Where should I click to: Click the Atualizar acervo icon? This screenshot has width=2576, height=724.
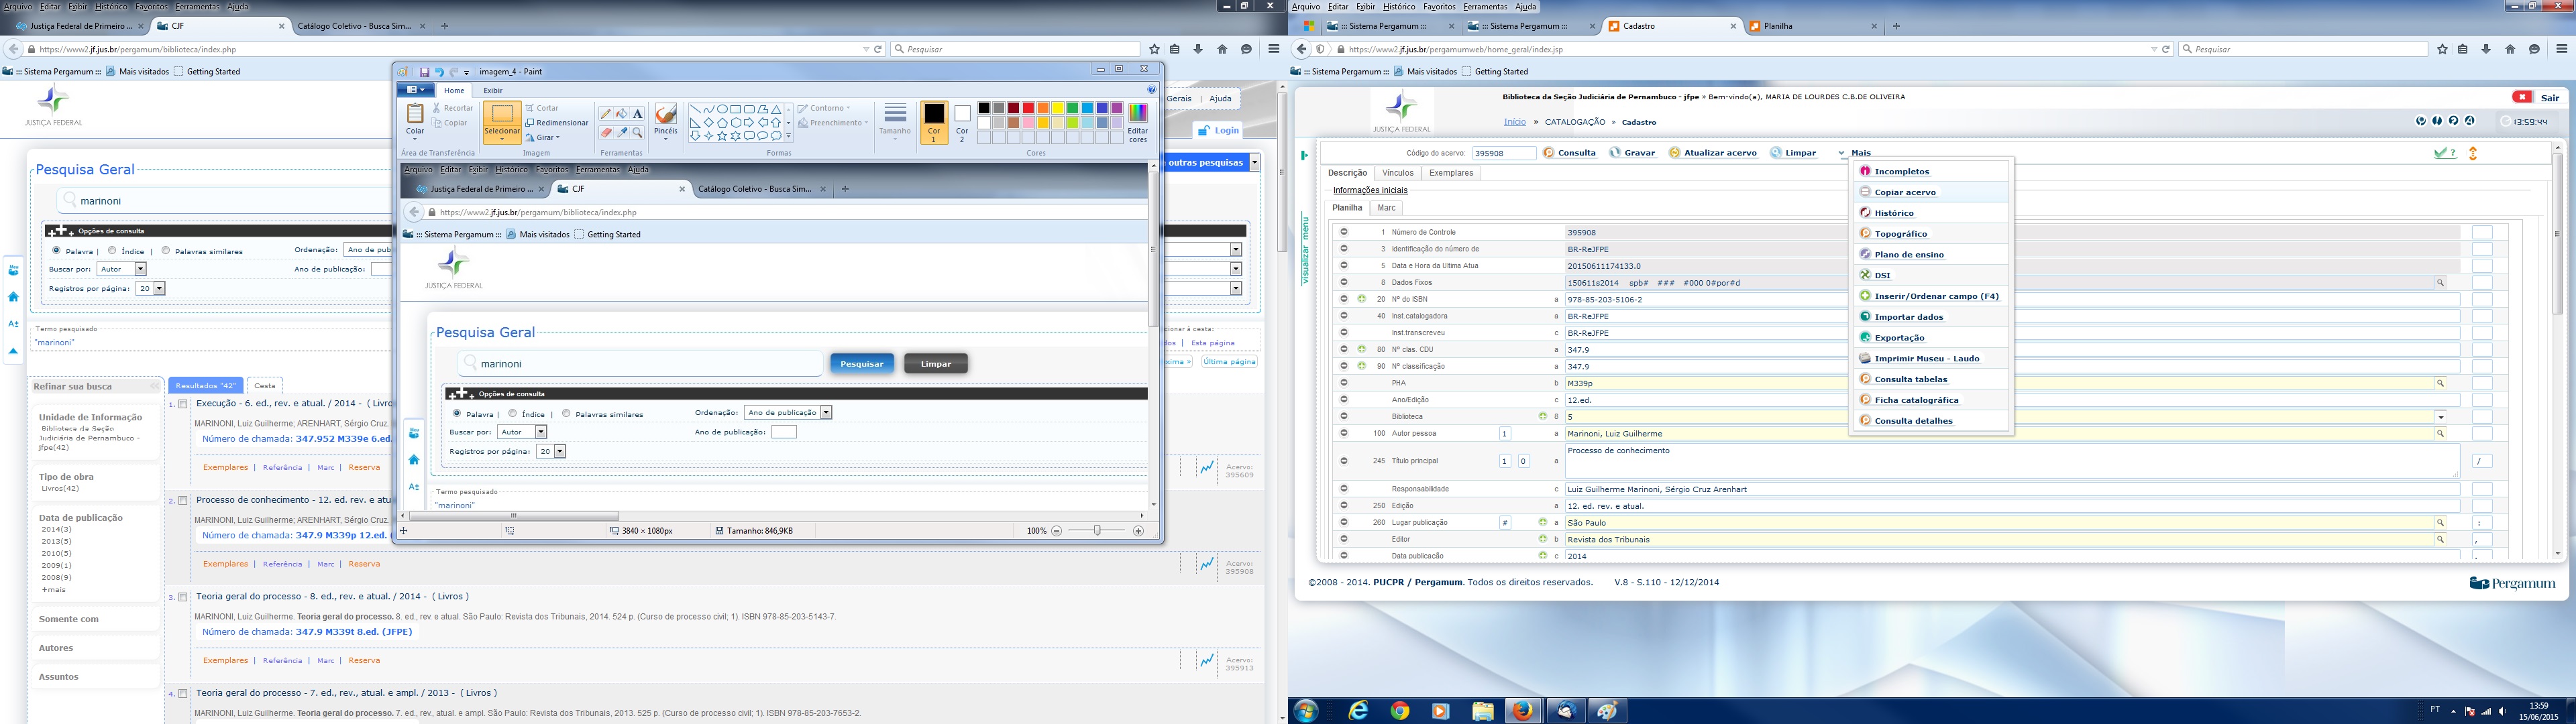(x=1674, y=153)
